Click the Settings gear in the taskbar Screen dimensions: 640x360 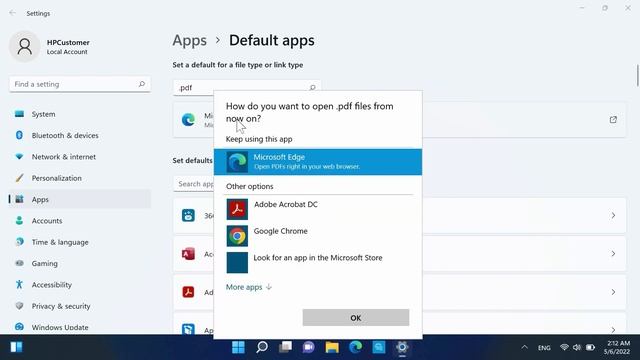402,347
